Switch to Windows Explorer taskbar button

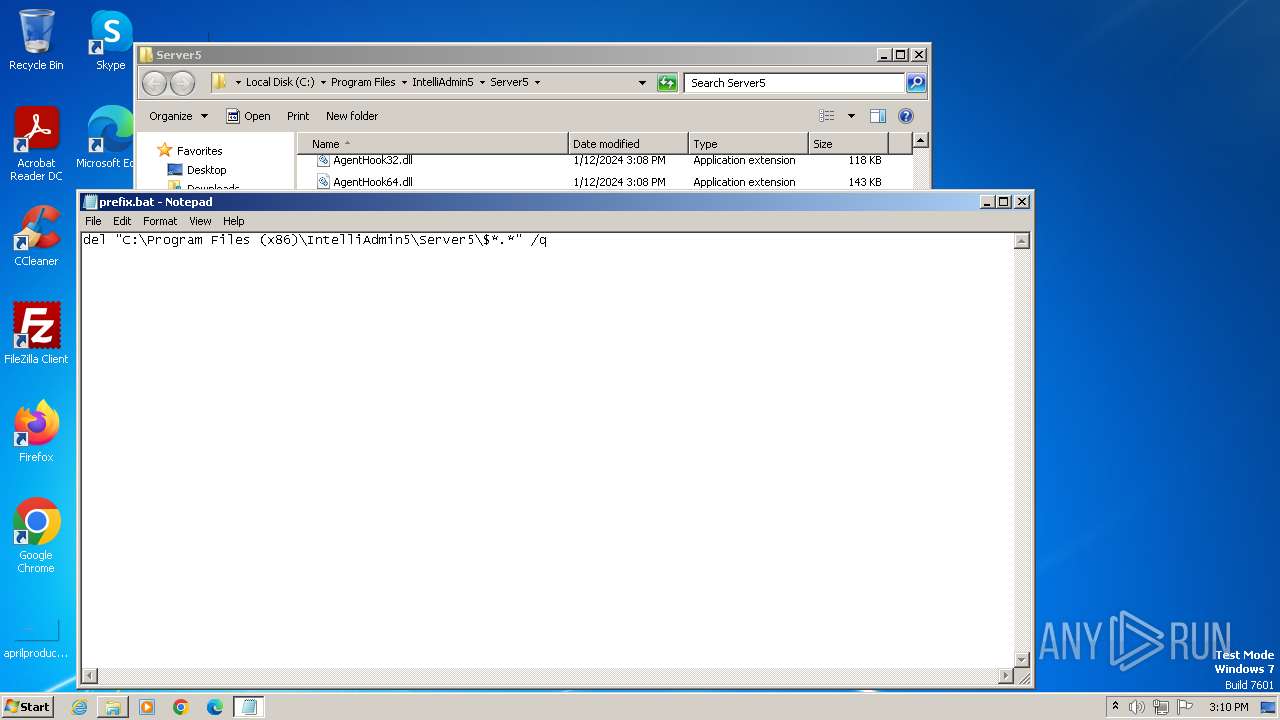[x=113, y=707]
